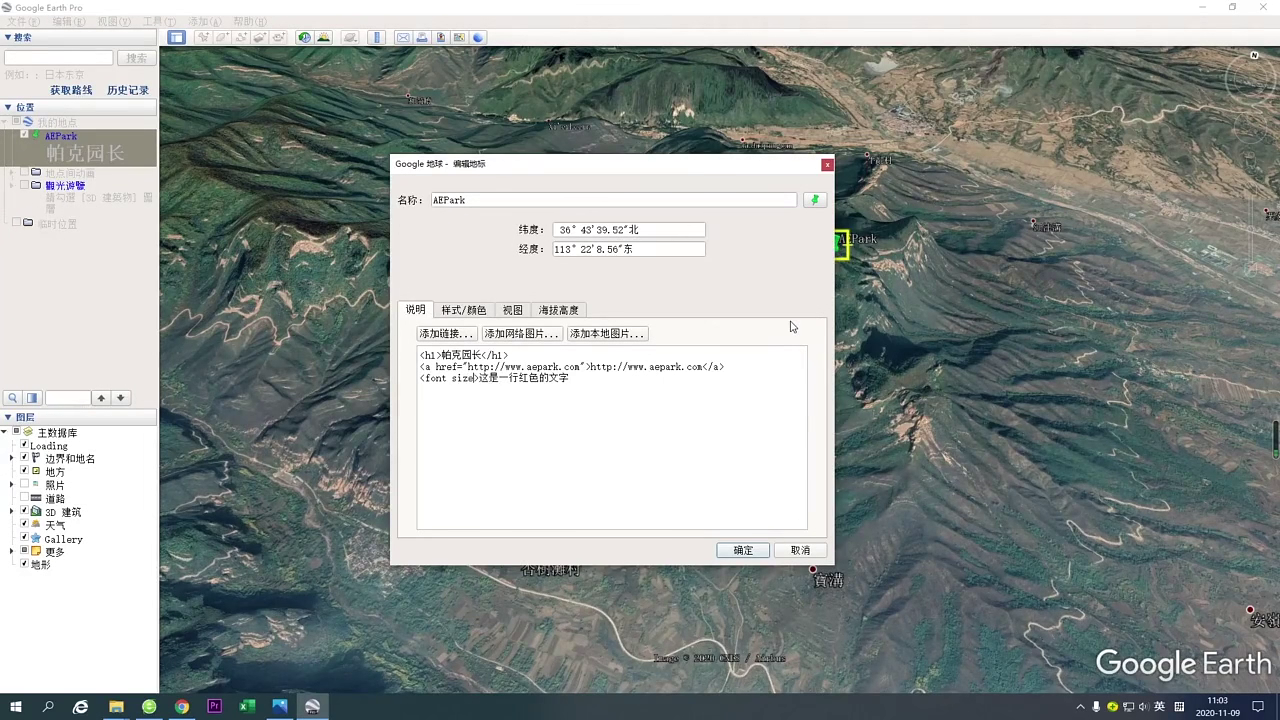Viewport: 1280px width, 720px height.
Task: Switch to the 说明 tab
Action: [415, 310]
